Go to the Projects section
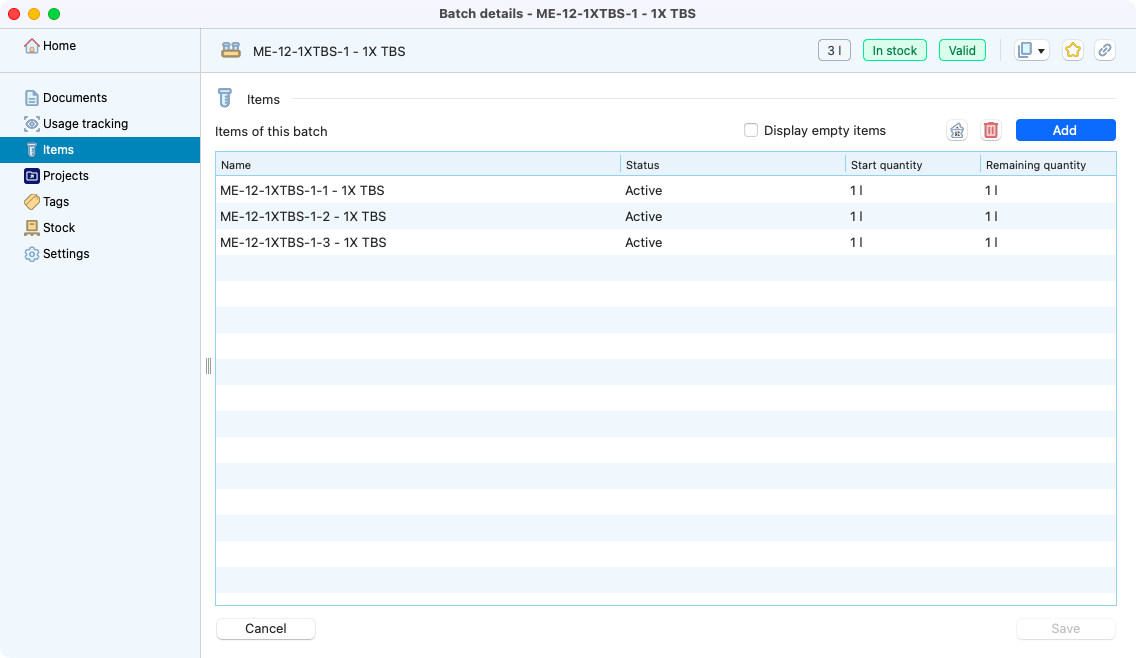1136x658 pixels. (x=65, y=176)
